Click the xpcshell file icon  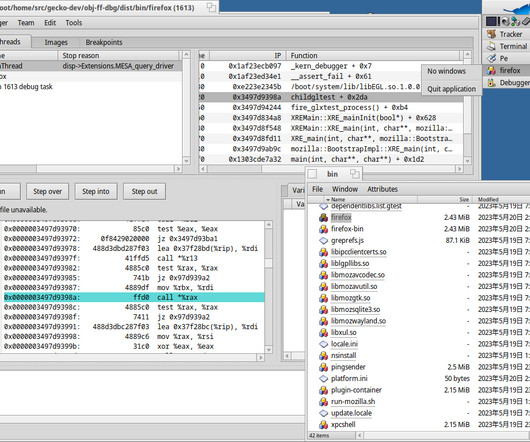click(323, 424)
